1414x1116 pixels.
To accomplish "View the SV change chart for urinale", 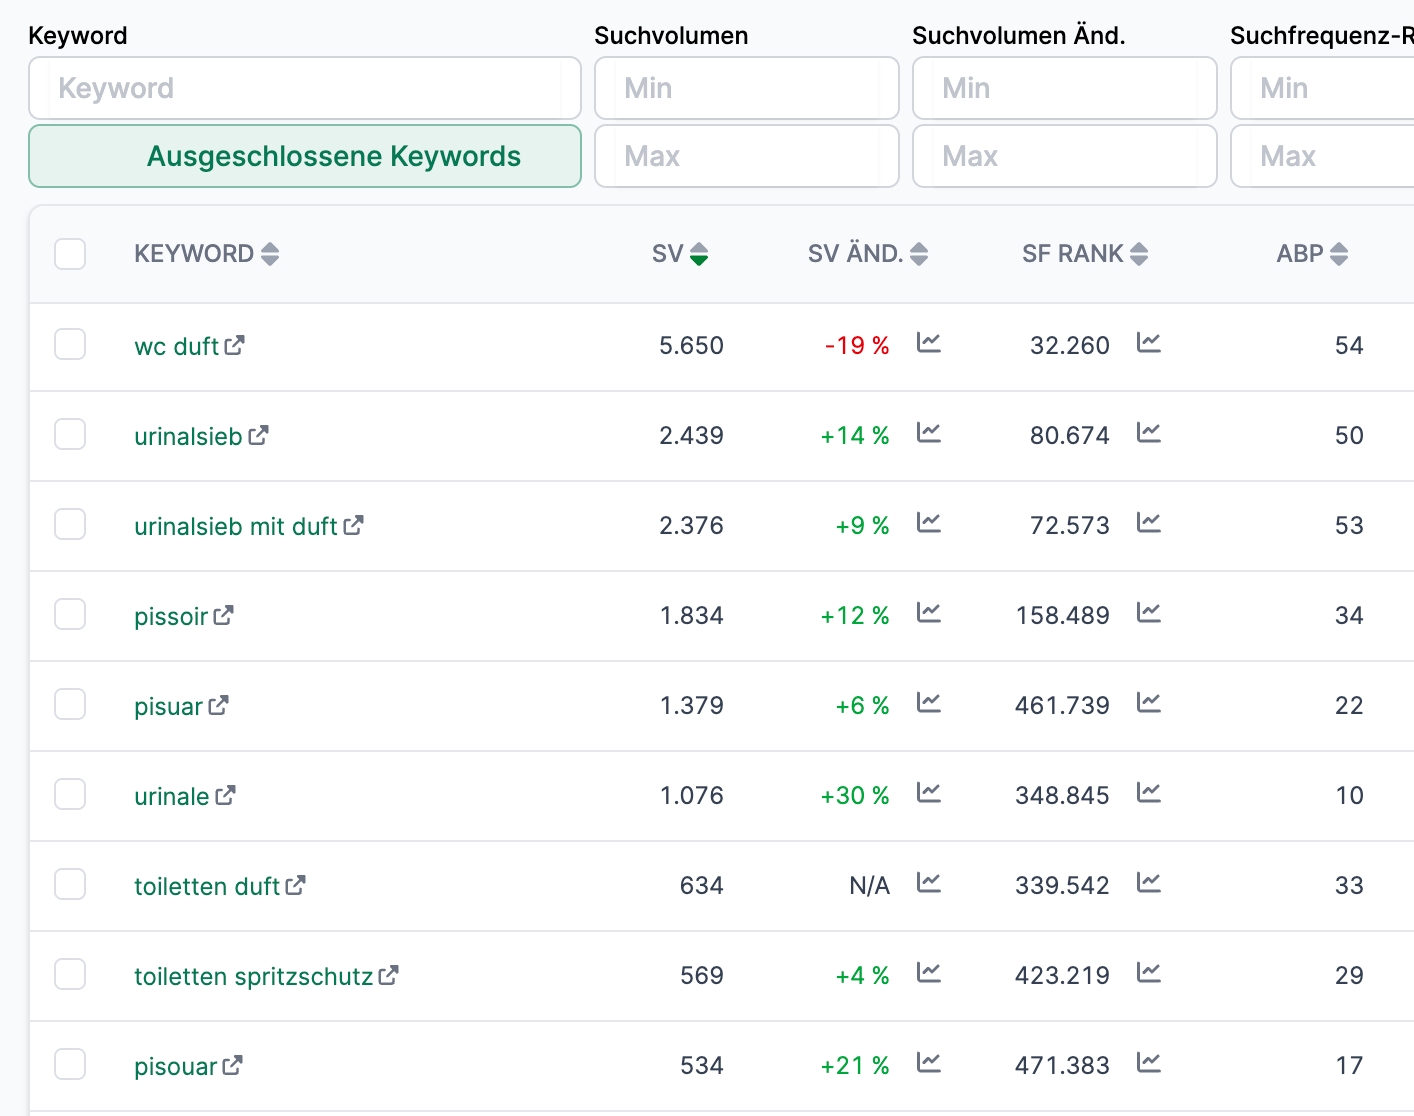I will pyautogui.click(x=928, y=793).
